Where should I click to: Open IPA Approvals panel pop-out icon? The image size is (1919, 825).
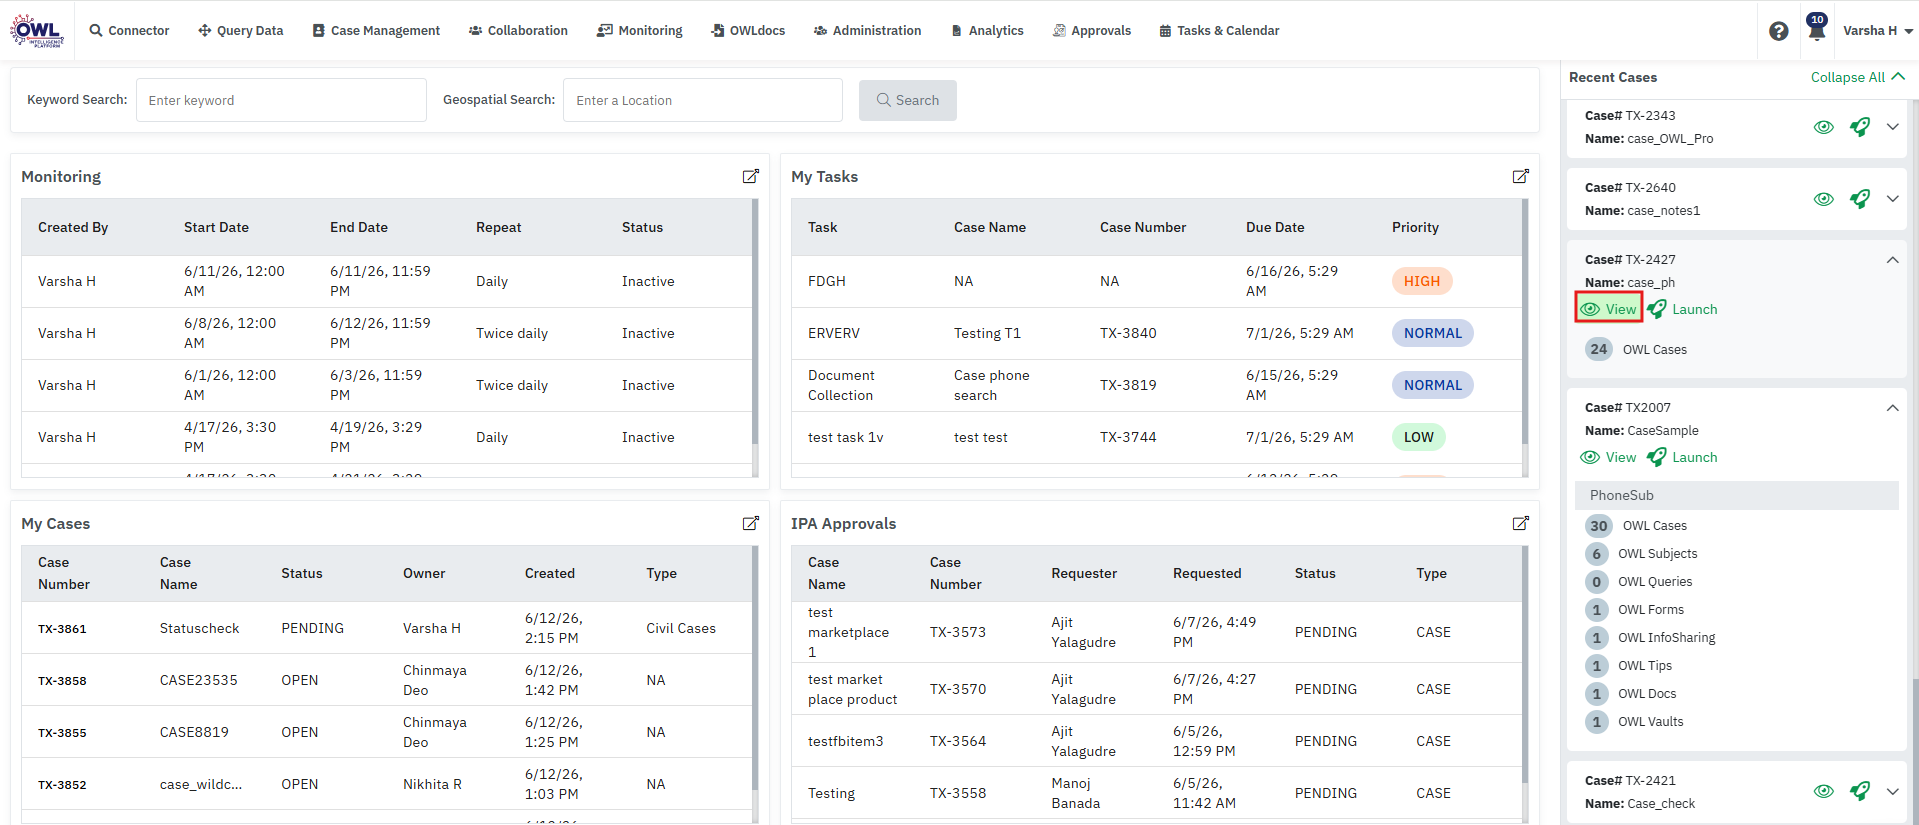point(1520,523)
